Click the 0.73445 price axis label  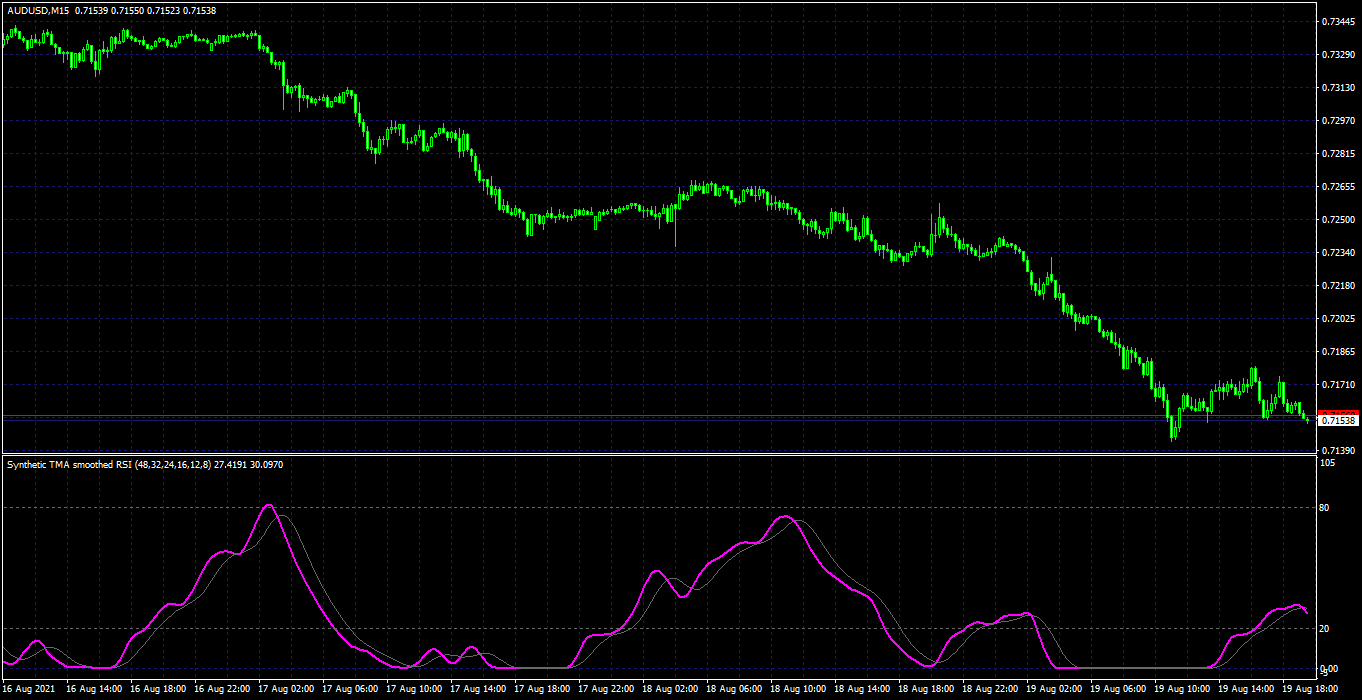(x=1338, y=21)
